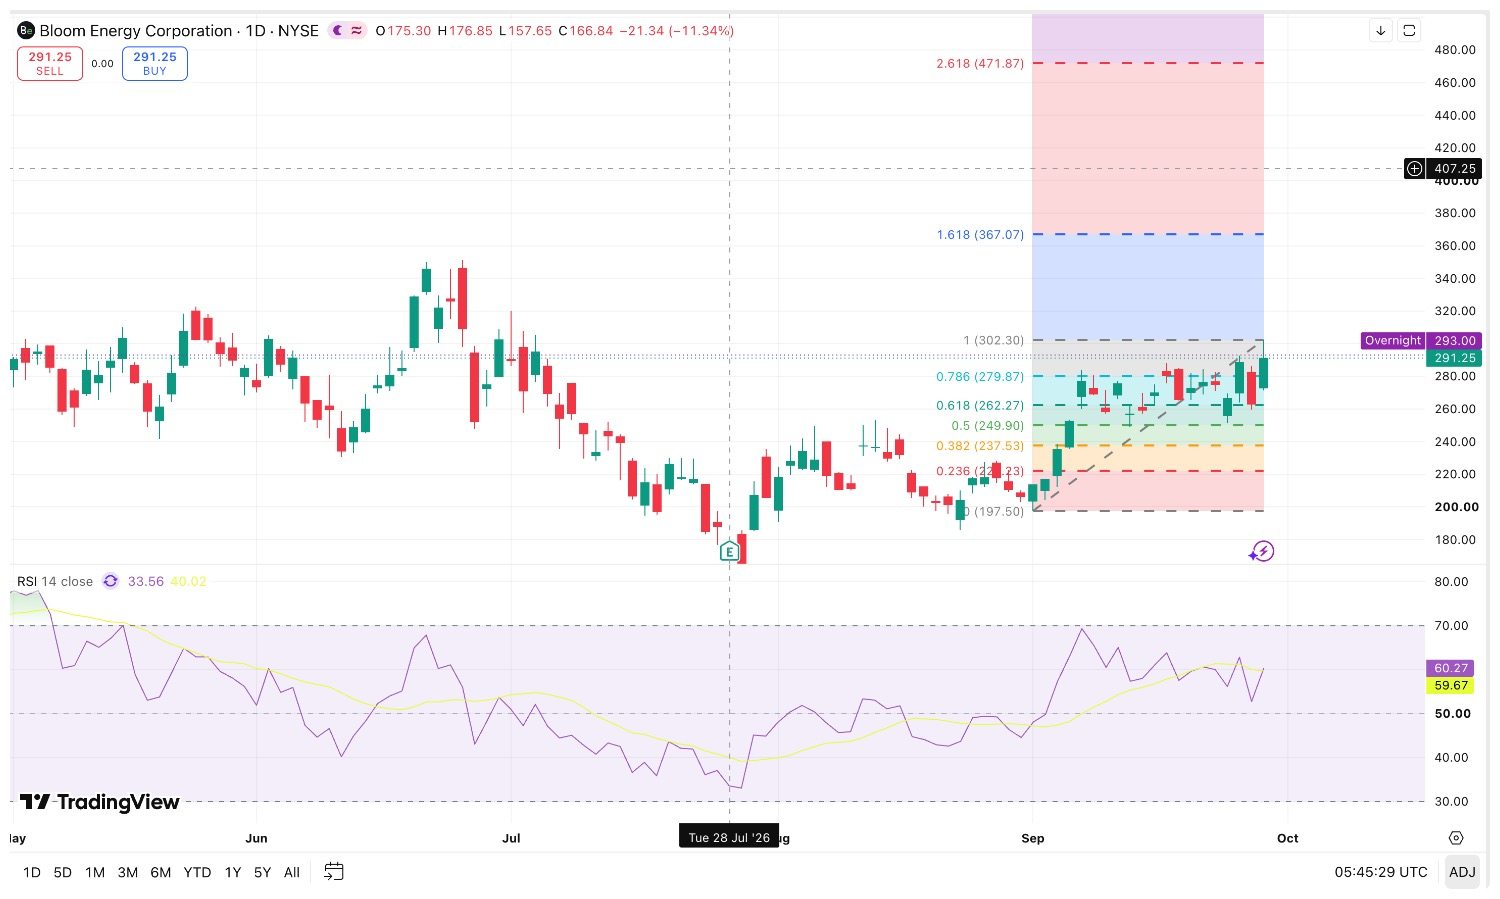Click the 0.00 spread value between Sell and Buy
This screenshot has width=1500, height=899.
tap(102, 64)
